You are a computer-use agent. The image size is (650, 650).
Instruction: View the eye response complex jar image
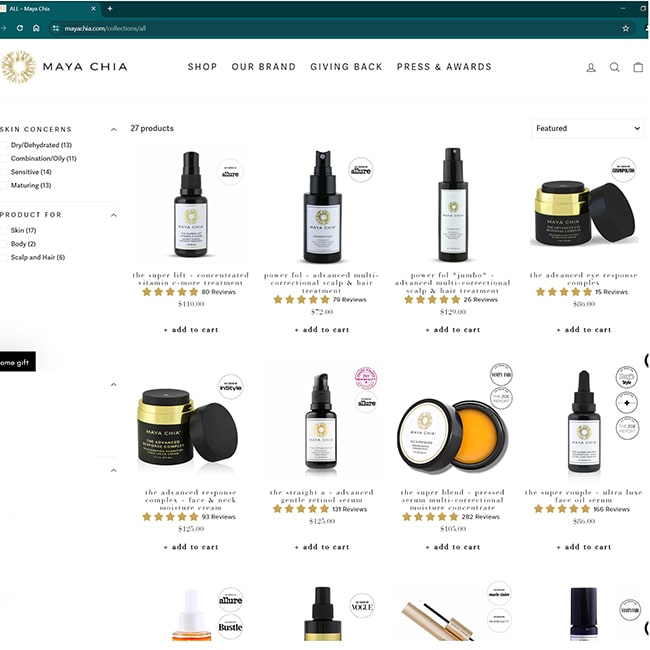pyautogui.click(x=582, y=213)
